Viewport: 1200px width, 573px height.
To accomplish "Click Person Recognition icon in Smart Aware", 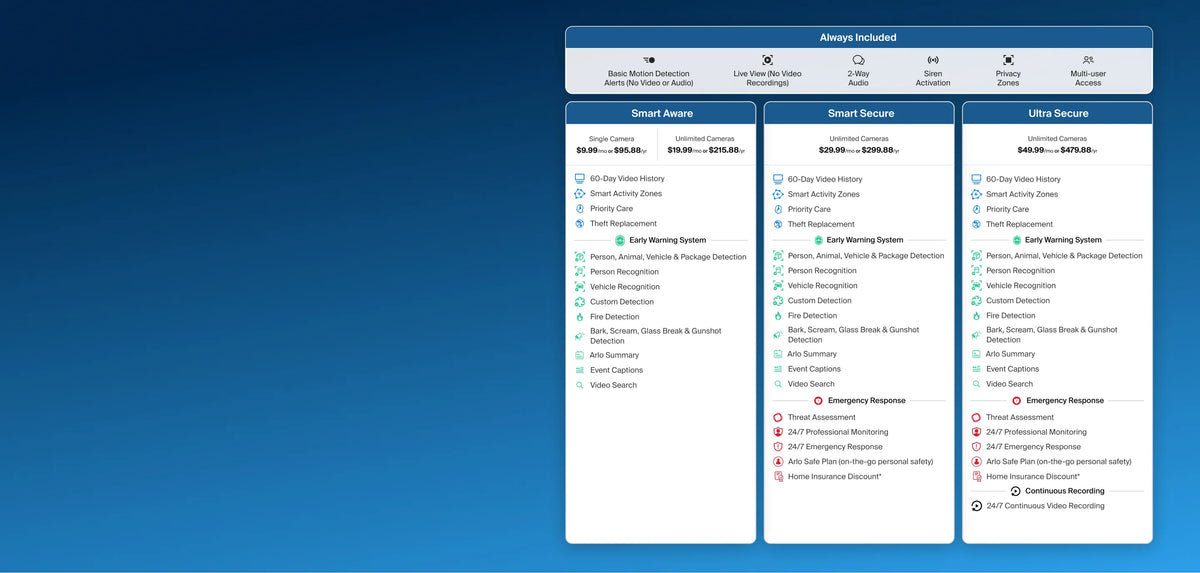I will 580,271.
